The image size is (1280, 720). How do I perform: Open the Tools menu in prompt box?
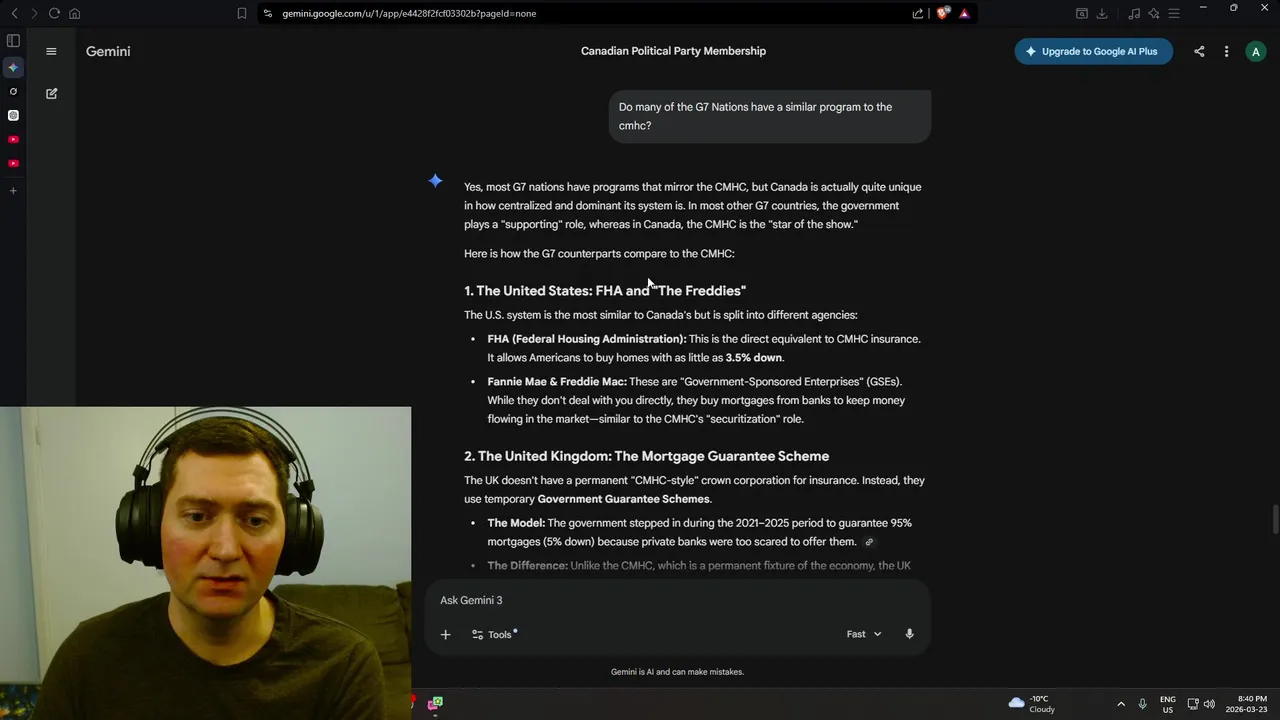pos(494,634)
